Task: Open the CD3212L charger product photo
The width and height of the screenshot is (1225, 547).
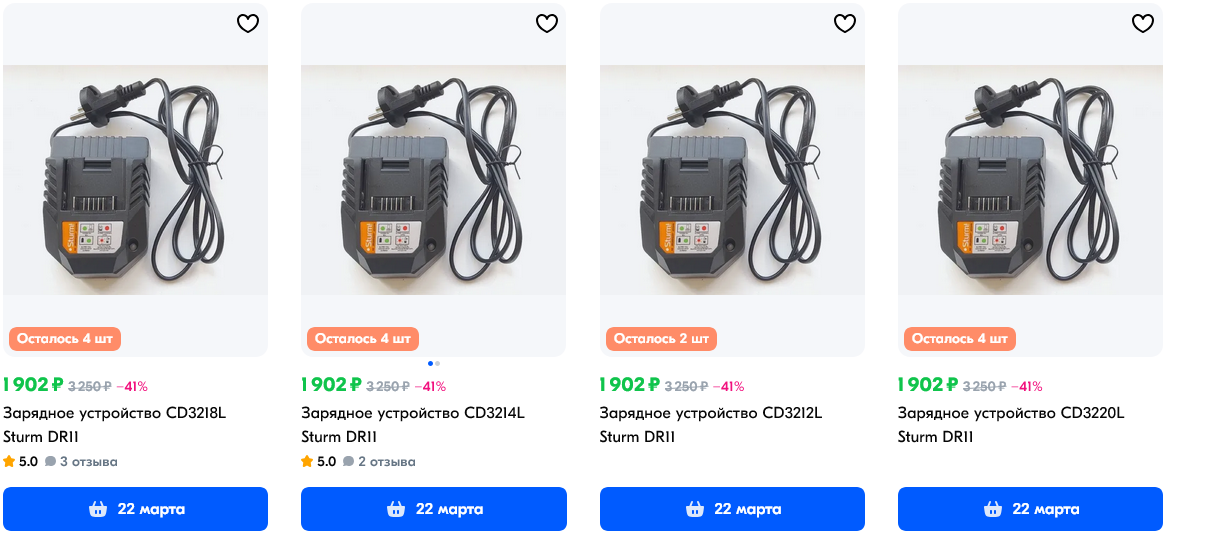Action: 732,180
